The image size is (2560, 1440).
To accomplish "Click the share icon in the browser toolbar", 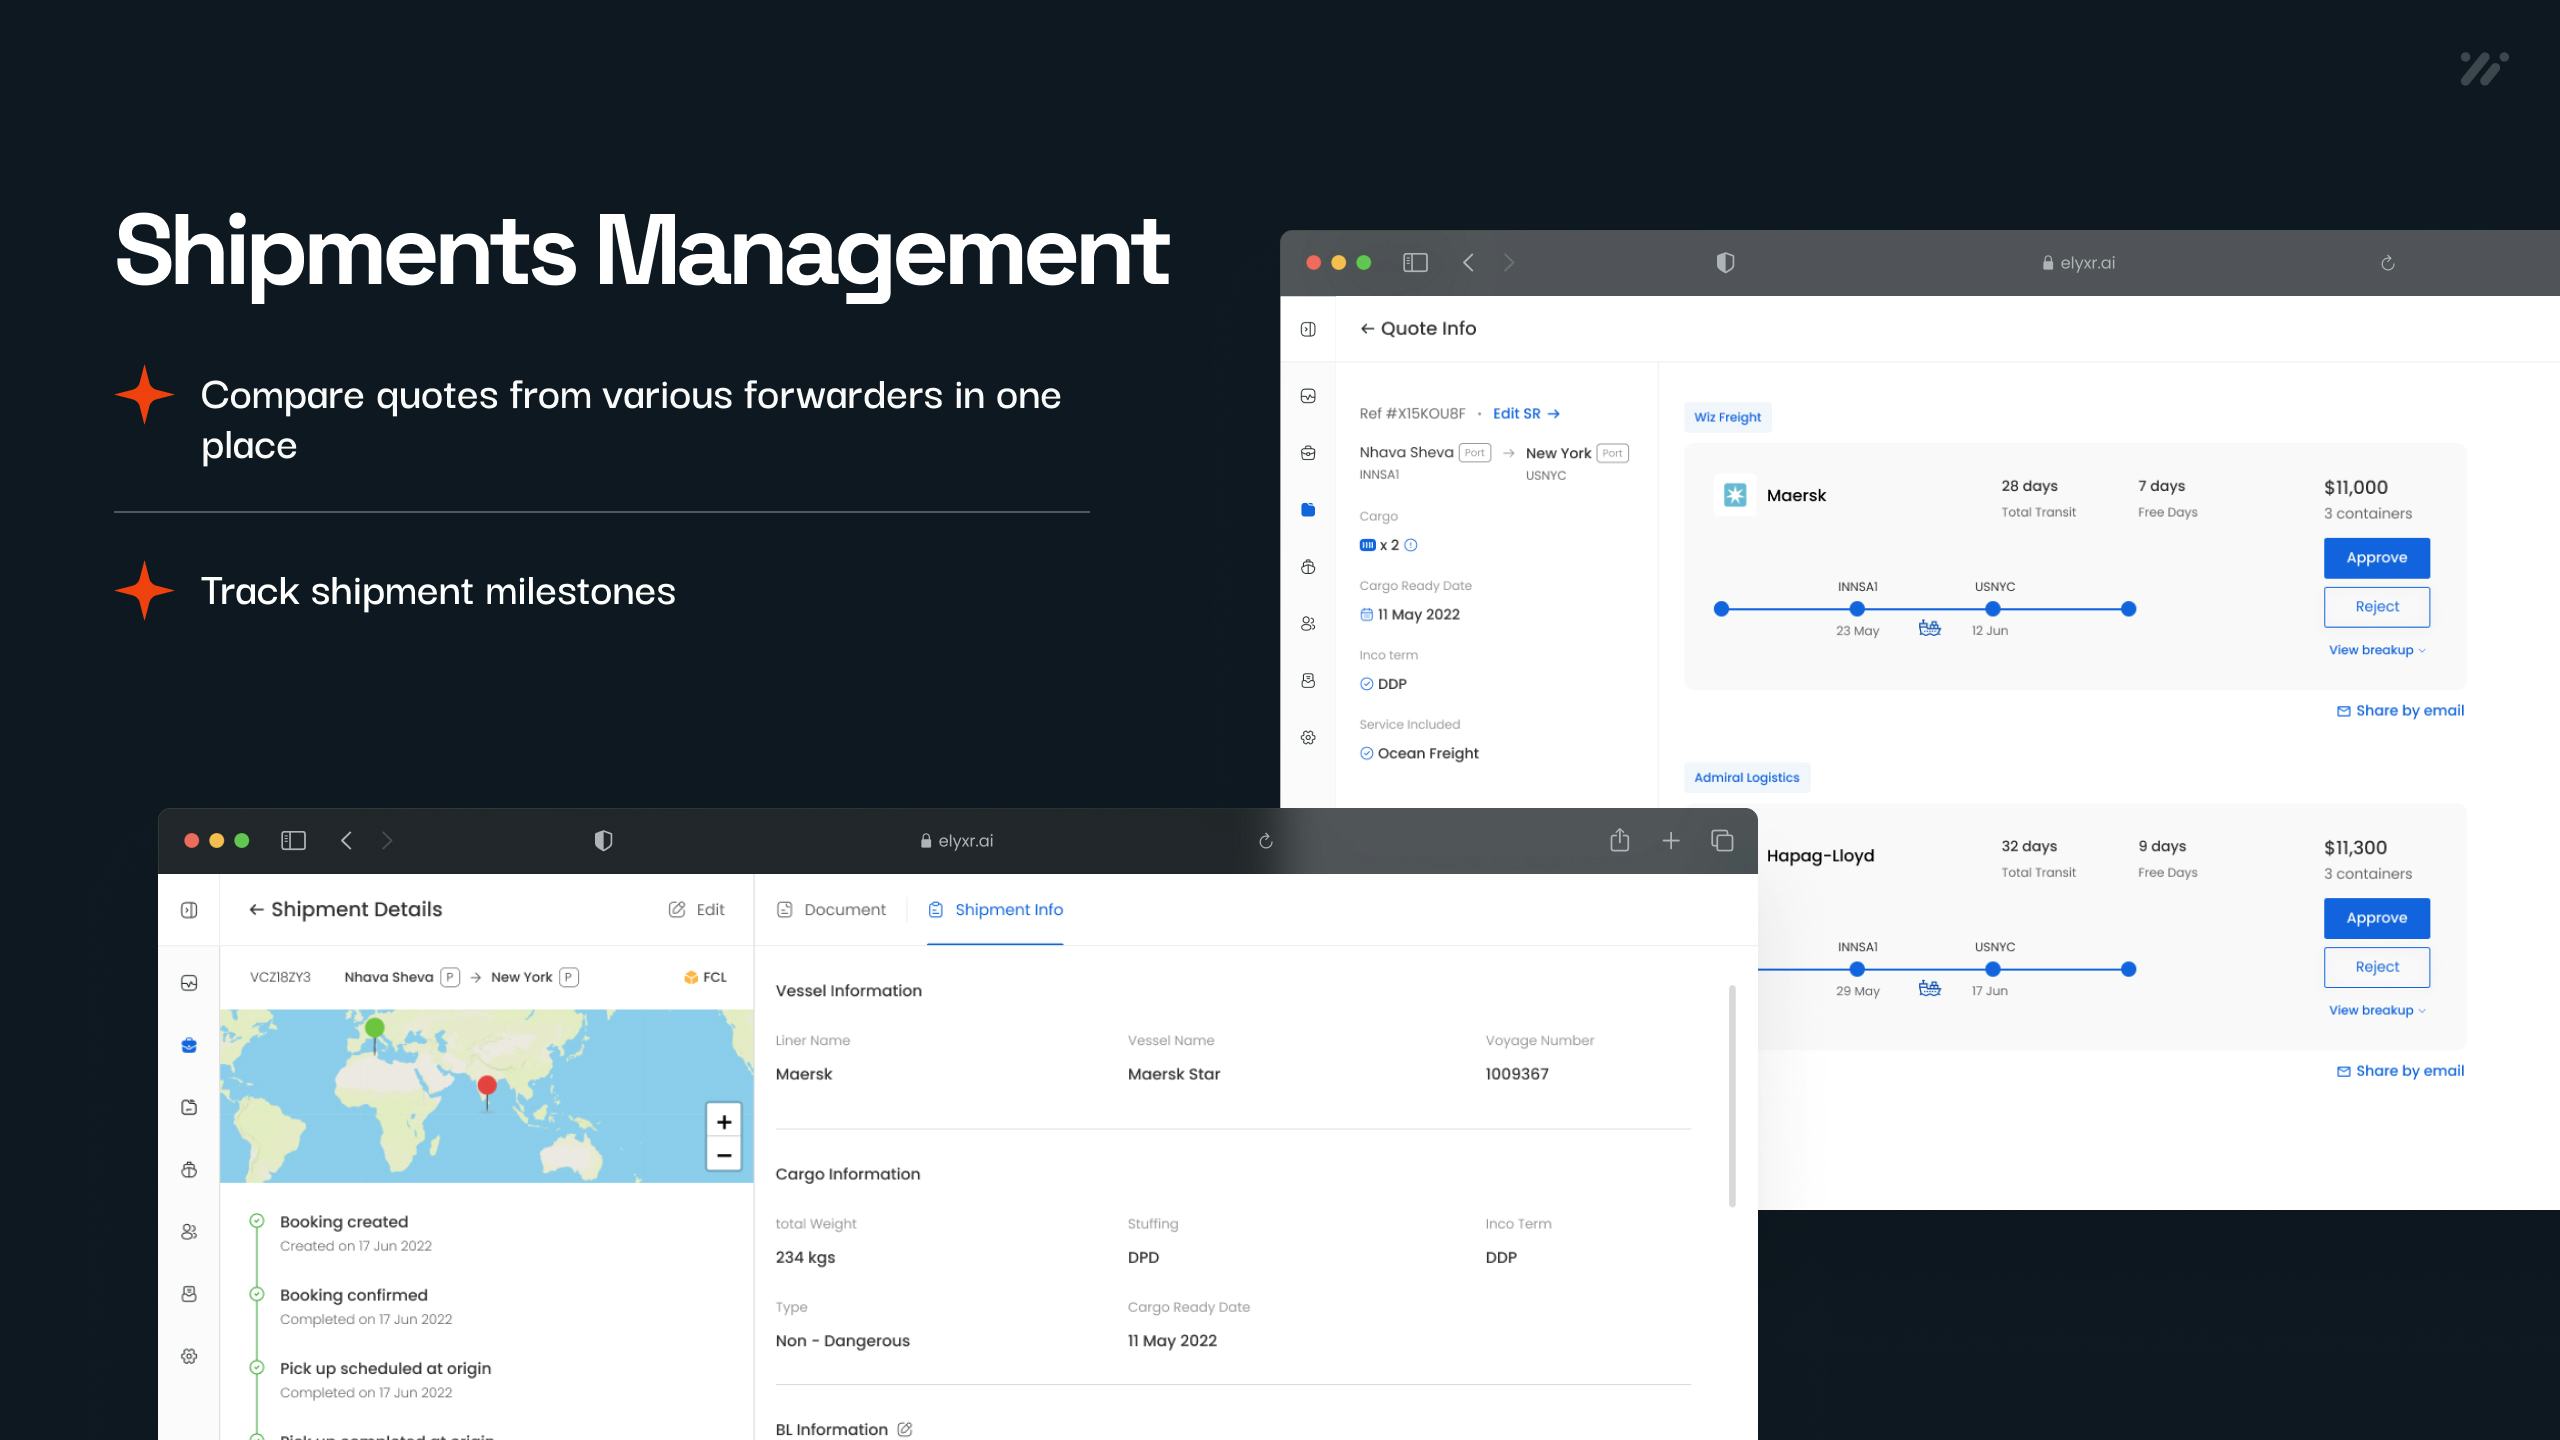I will pos(1620,840).
